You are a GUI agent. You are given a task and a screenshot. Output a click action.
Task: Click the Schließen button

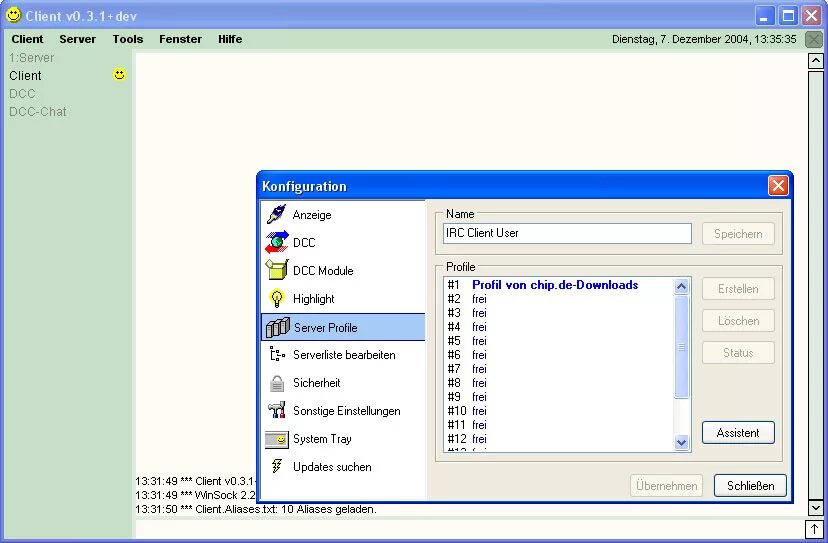750,485
